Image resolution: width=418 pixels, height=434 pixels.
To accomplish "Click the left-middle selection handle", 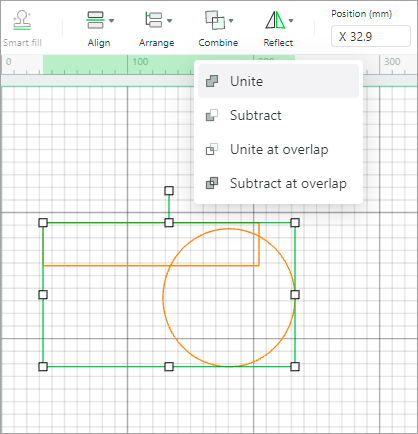I will (x=43, y=295).
